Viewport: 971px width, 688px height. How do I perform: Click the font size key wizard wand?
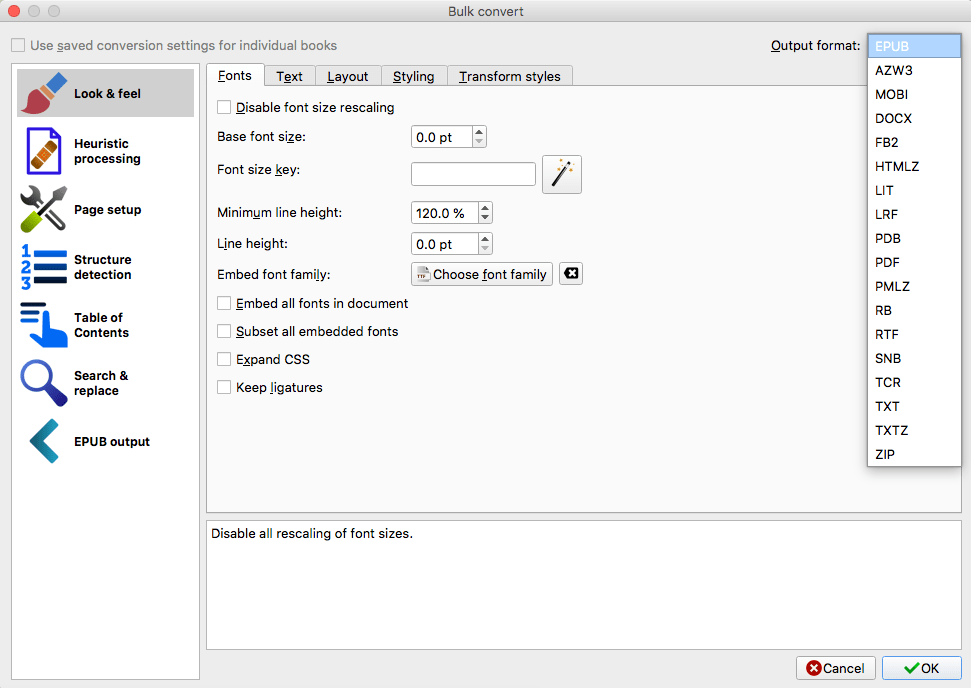point(561,174)
